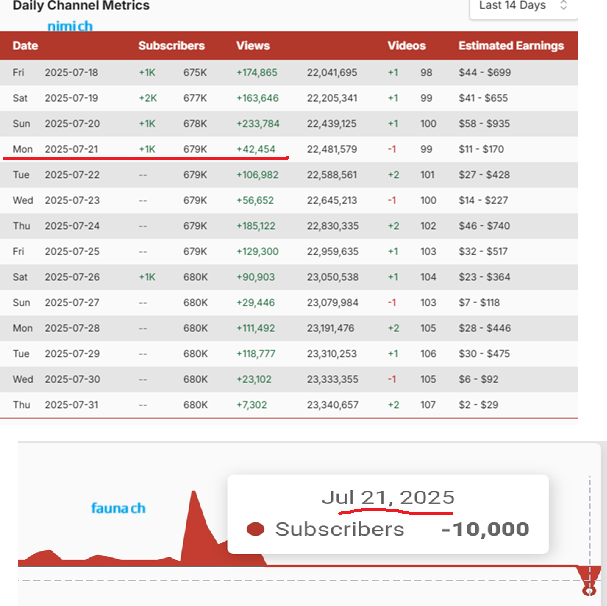607x606 pixels.
Task: Click earnings $30 - $475
Action: pyautogui.click(x=484, y=354)
